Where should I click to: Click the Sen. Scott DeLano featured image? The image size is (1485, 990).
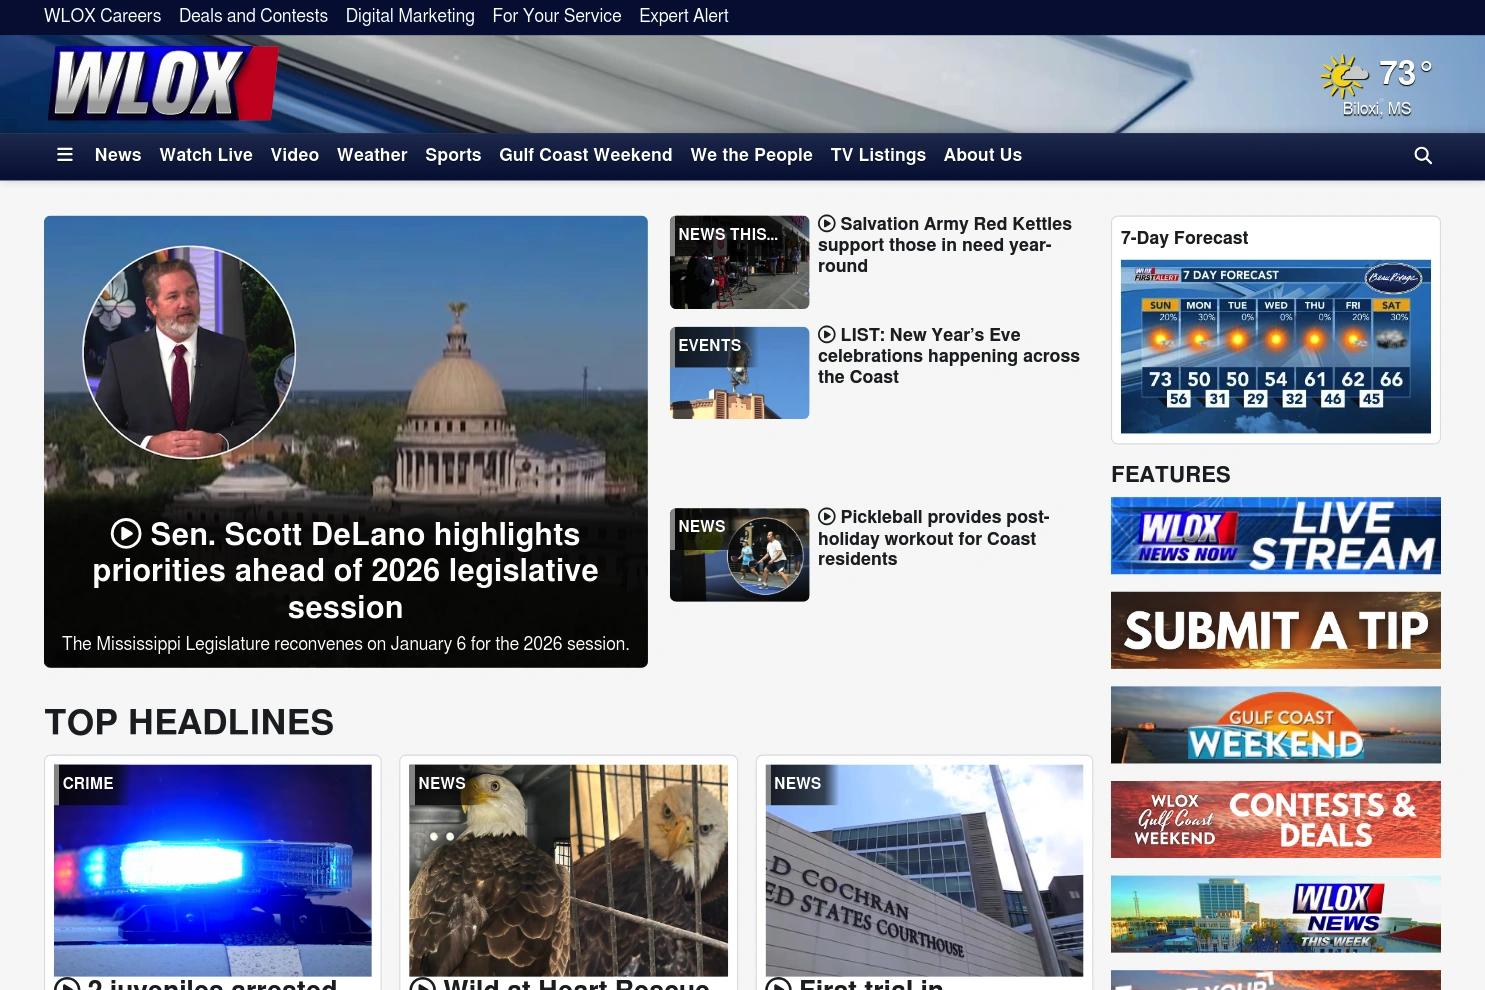point(346,442)
